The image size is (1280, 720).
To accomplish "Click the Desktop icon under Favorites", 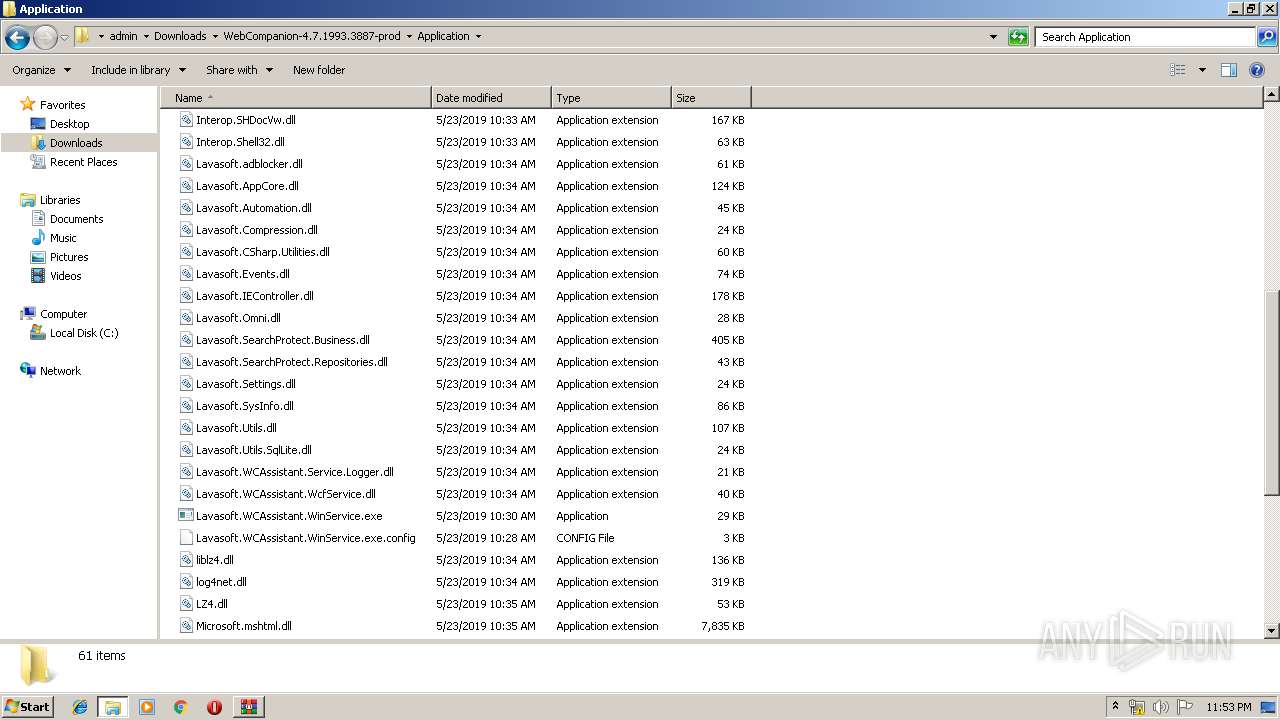I will pos(38,124).
